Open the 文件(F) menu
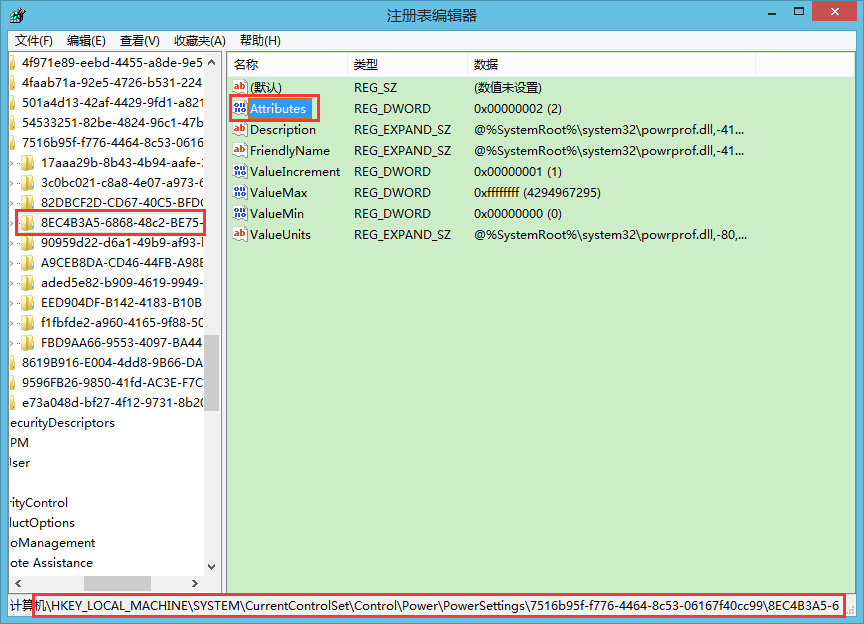864x624 pixels. [34, 40]
